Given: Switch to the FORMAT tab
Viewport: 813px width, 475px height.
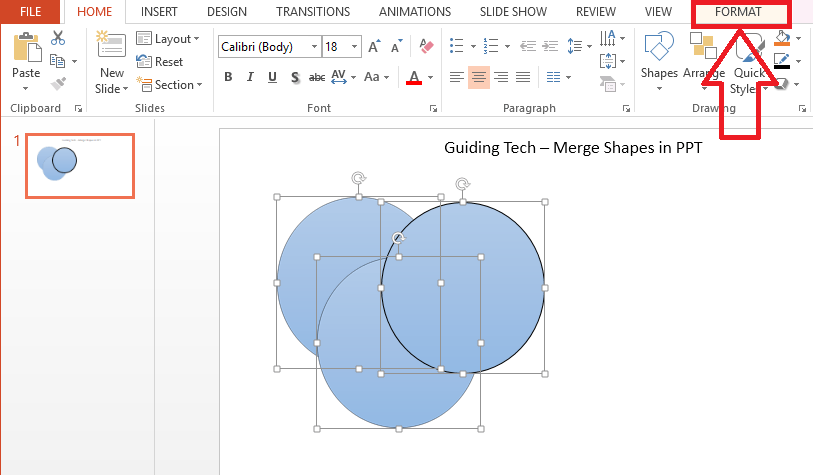Looking at the screenshot, I should pos(738,12).
